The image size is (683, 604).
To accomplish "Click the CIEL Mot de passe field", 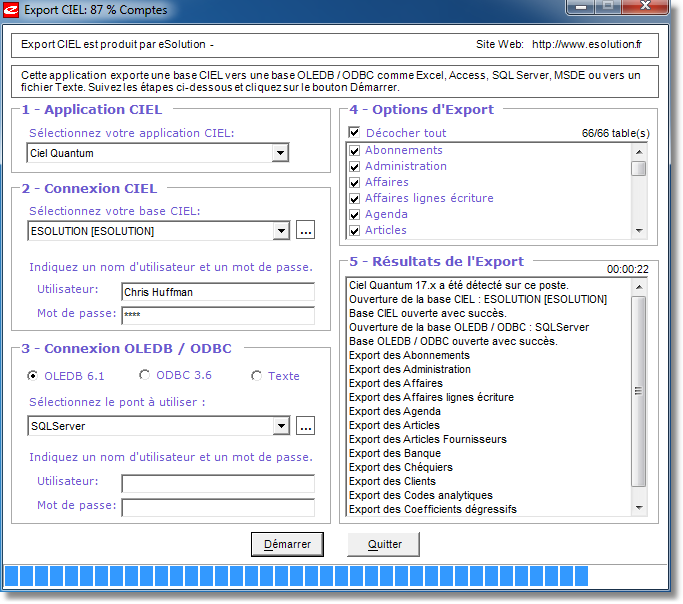I will [217, 316].
